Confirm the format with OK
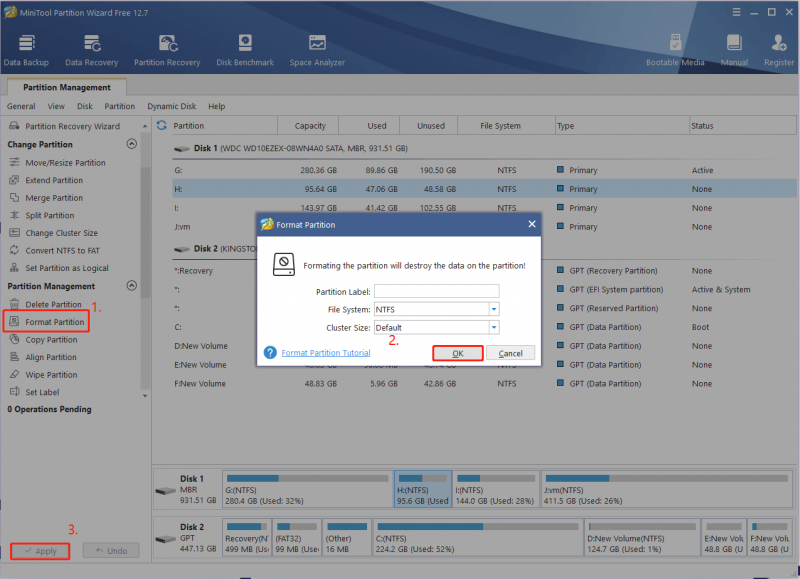The image size is (800, 579). click(x=458, y=353)
